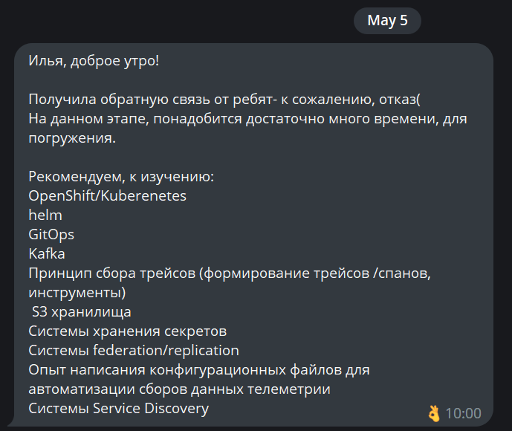Click the word 'погружения.' in the message
The width and height of the screenshot is (512, 431).
coord(72,138)
